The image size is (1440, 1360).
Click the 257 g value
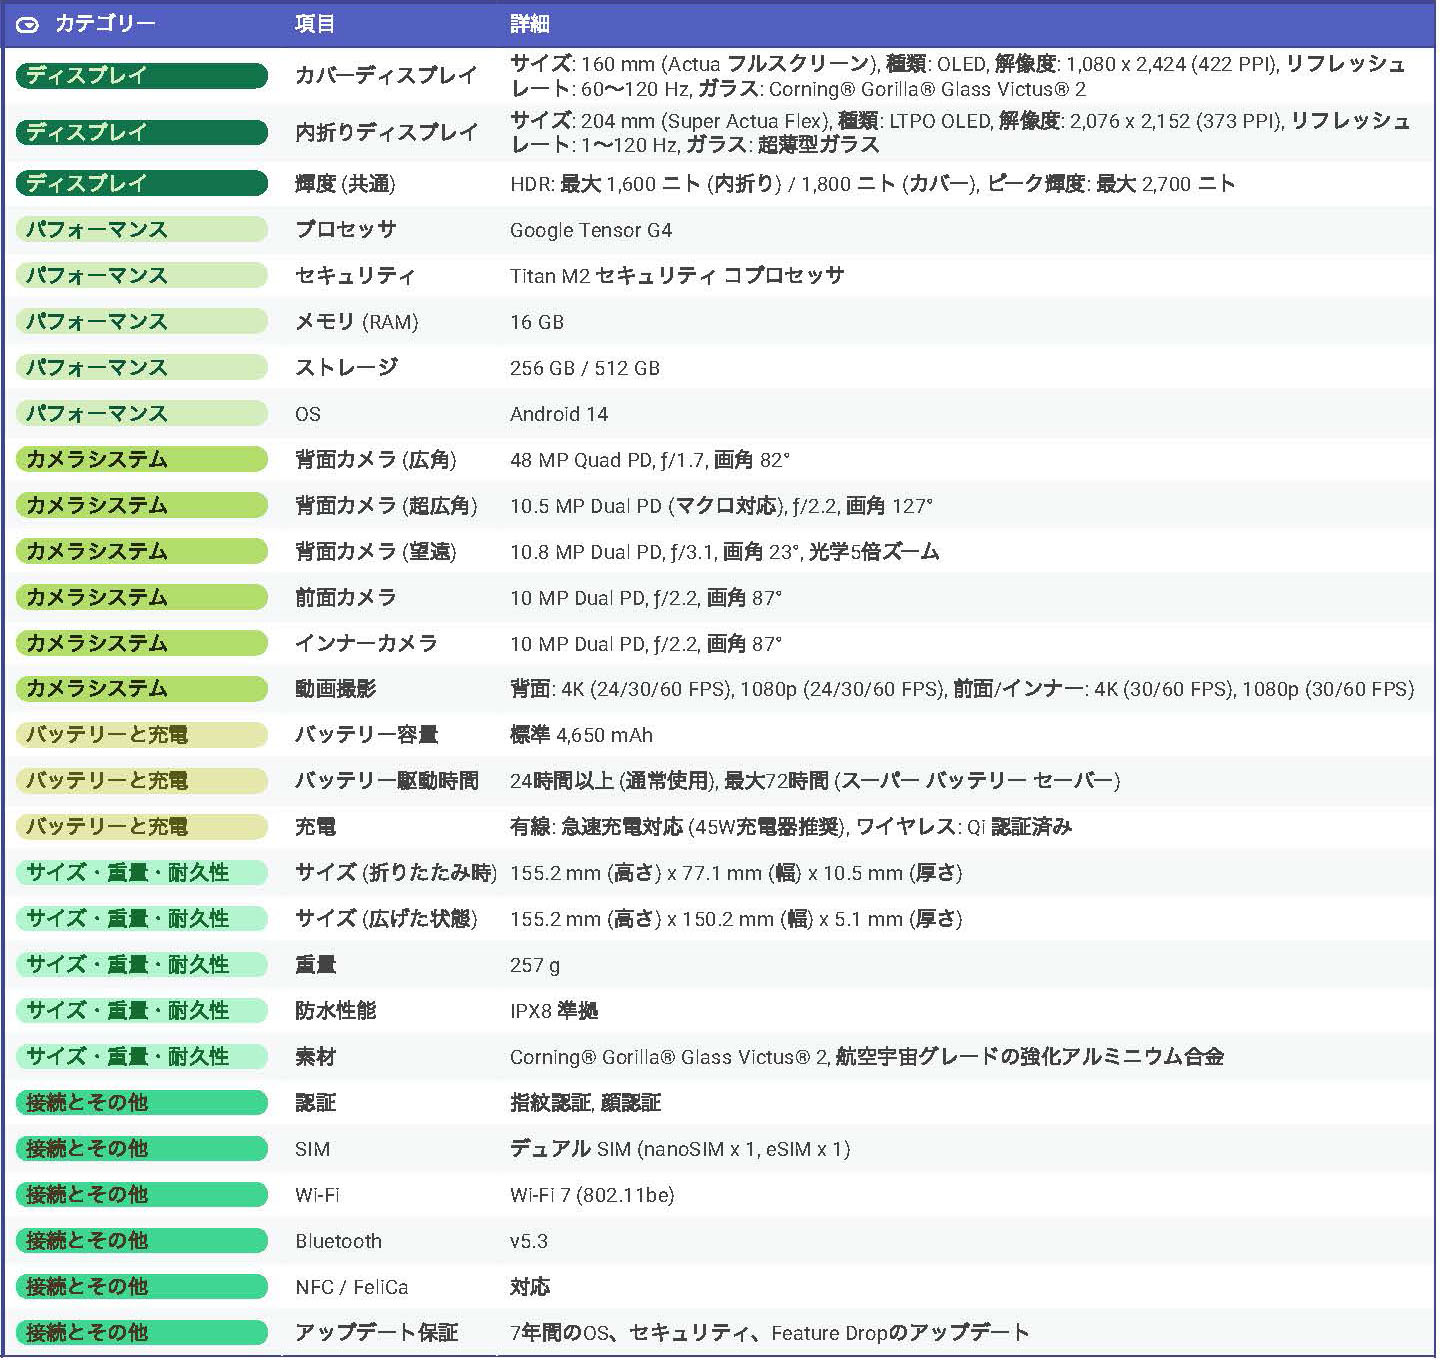pos(535,965)
